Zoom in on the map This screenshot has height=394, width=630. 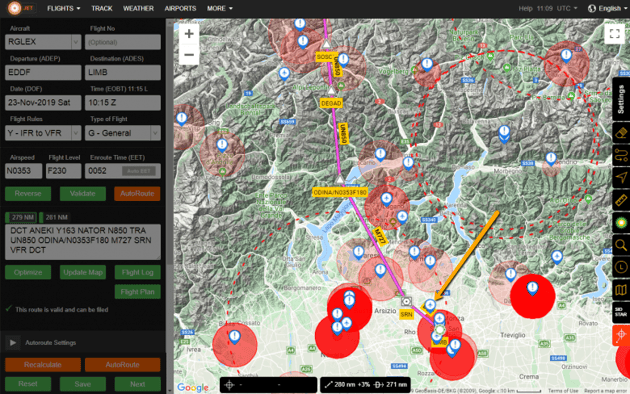(x=189, y=34)
